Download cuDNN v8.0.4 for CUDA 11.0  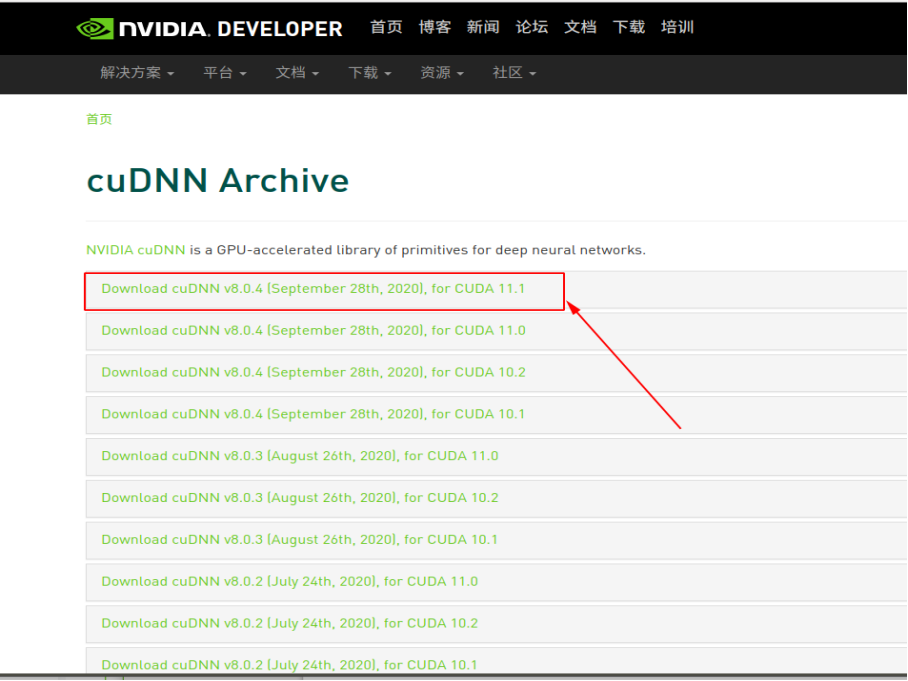(312, 330)
